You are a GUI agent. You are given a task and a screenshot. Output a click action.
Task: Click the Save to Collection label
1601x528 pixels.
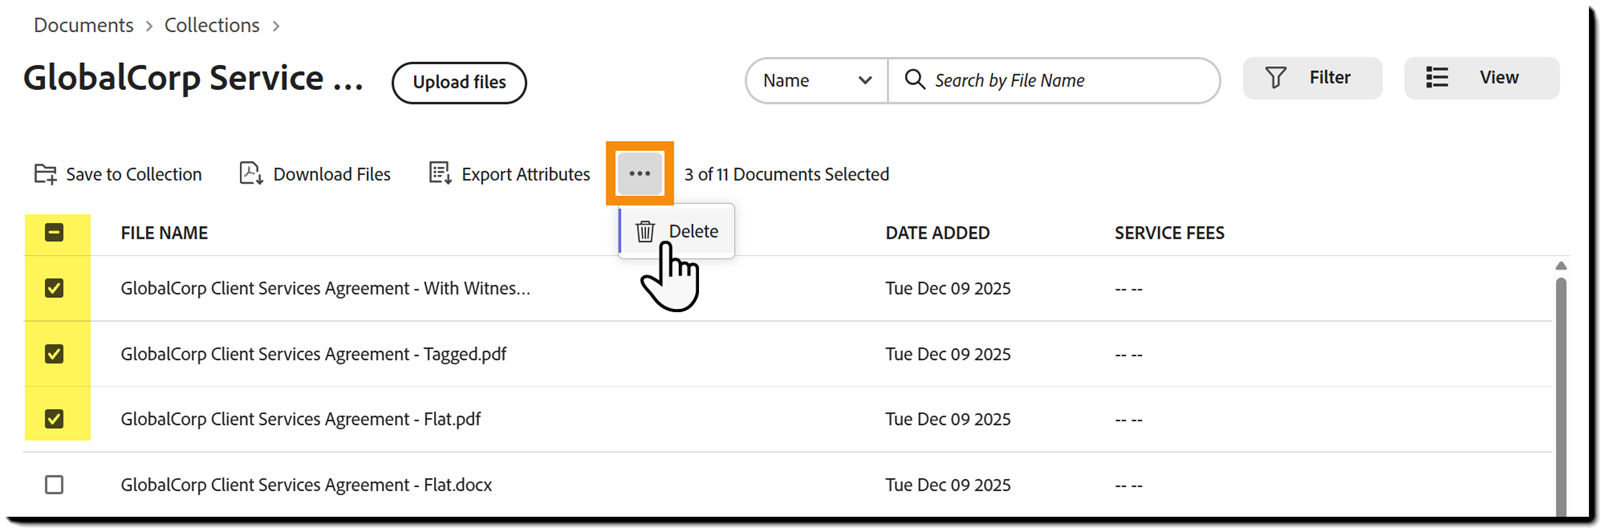click(x=134, y=174)
